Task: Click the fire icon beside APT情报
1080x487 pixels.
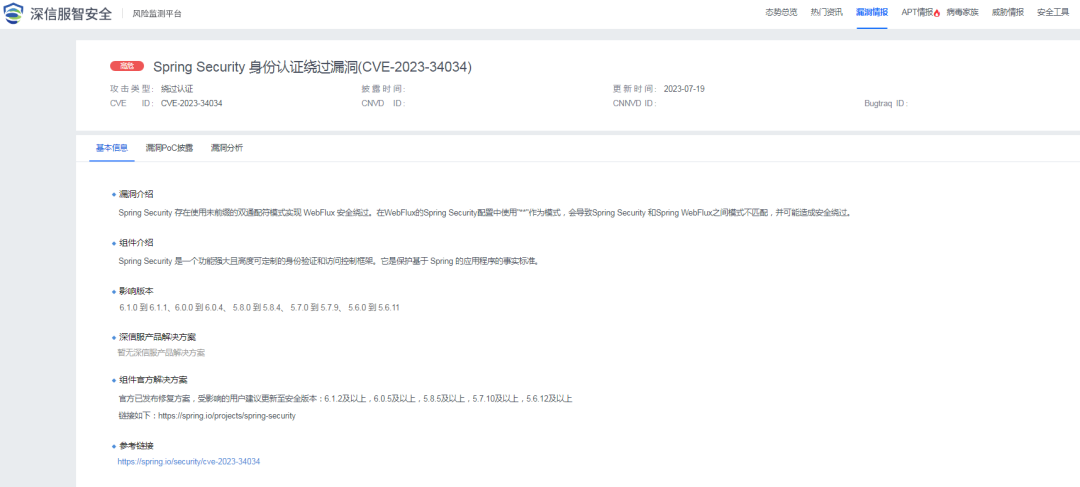Action: click(937, 13)
